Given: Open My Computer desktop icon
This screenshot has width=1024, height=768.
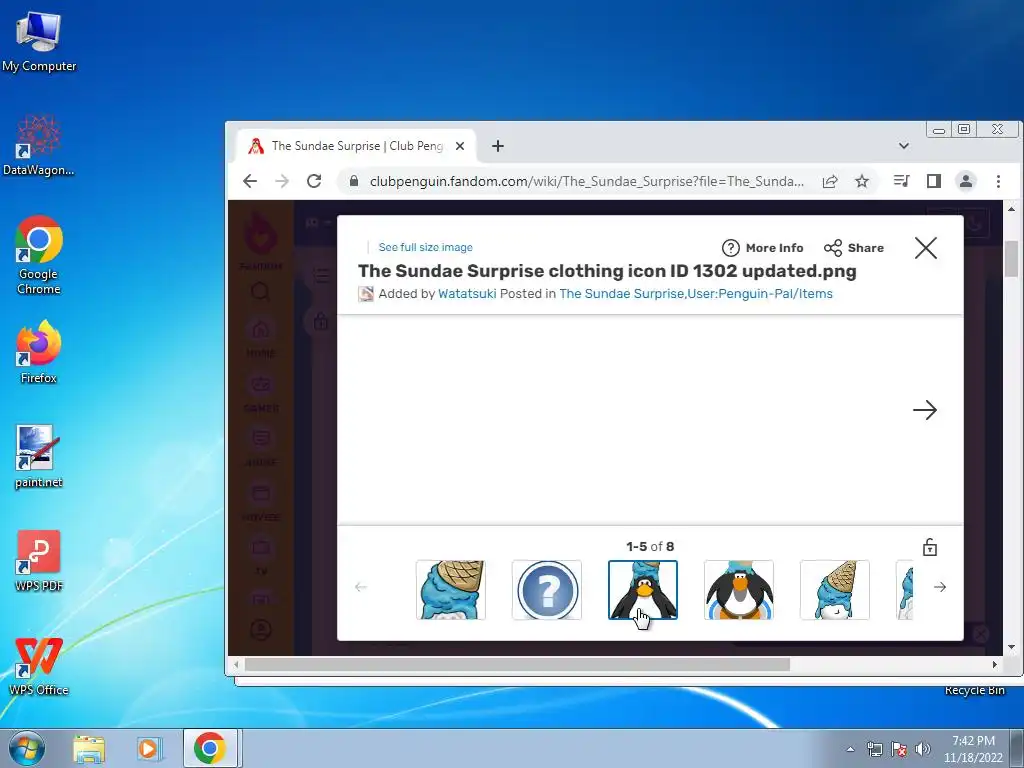Looking at the screenshot, I should (x=39, y=42).
